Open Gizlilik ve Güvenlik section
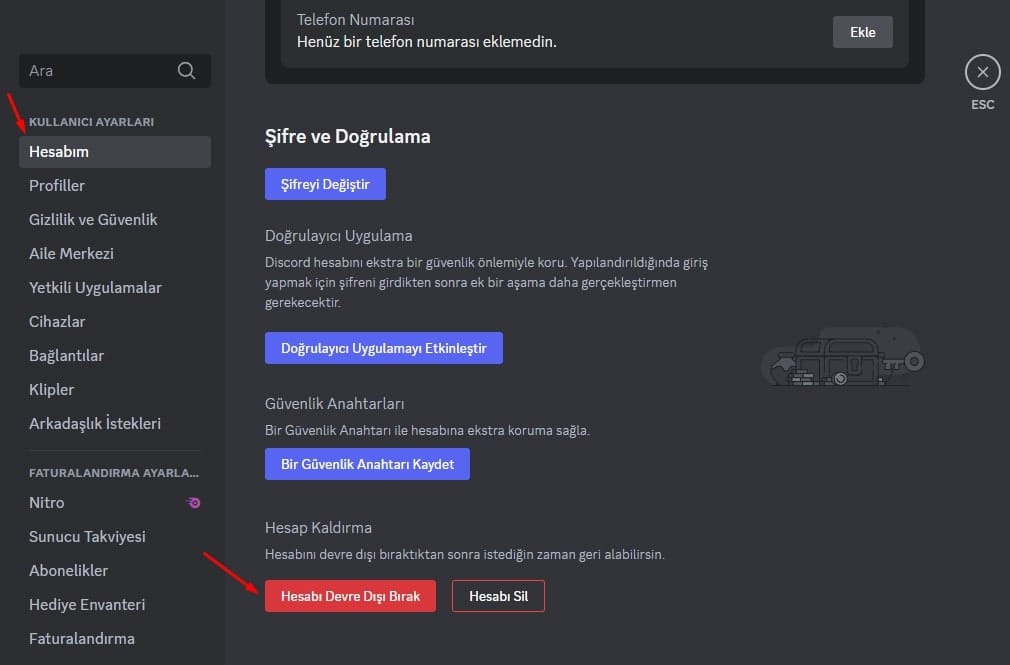 tap(93, 220)
